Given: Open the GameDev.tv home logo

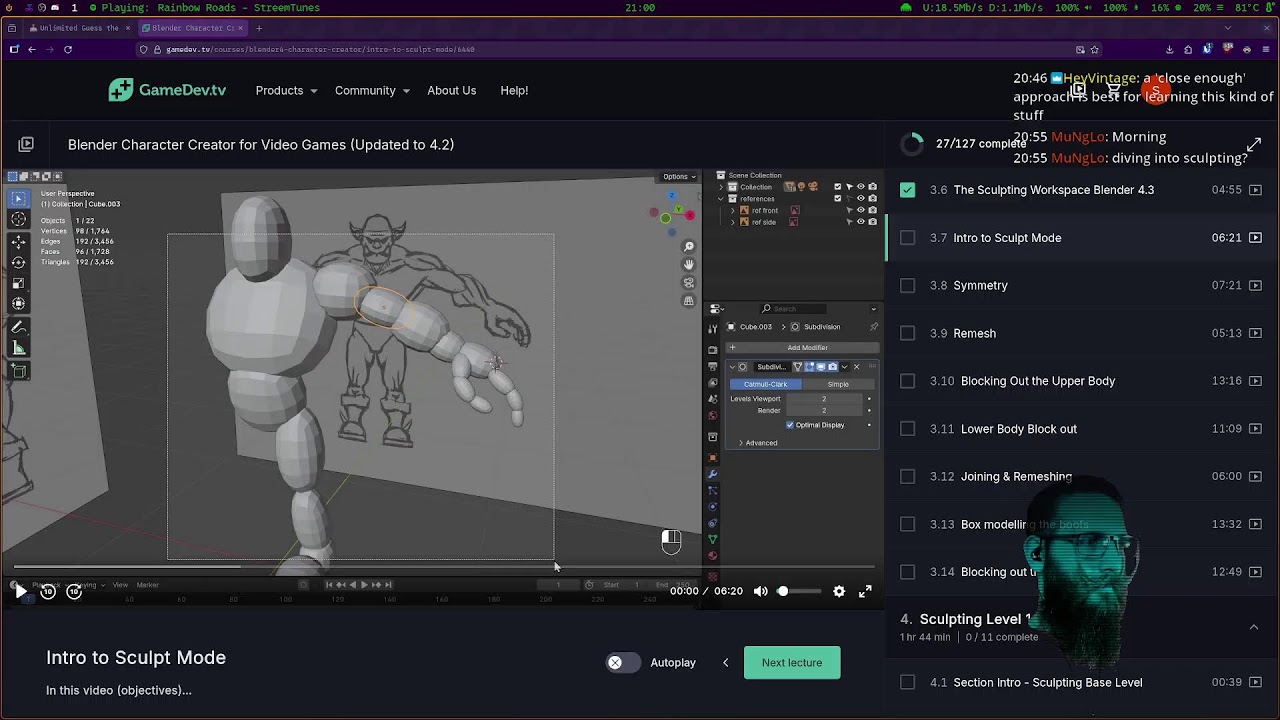Looking at the screenshot, I should [167, 90].
